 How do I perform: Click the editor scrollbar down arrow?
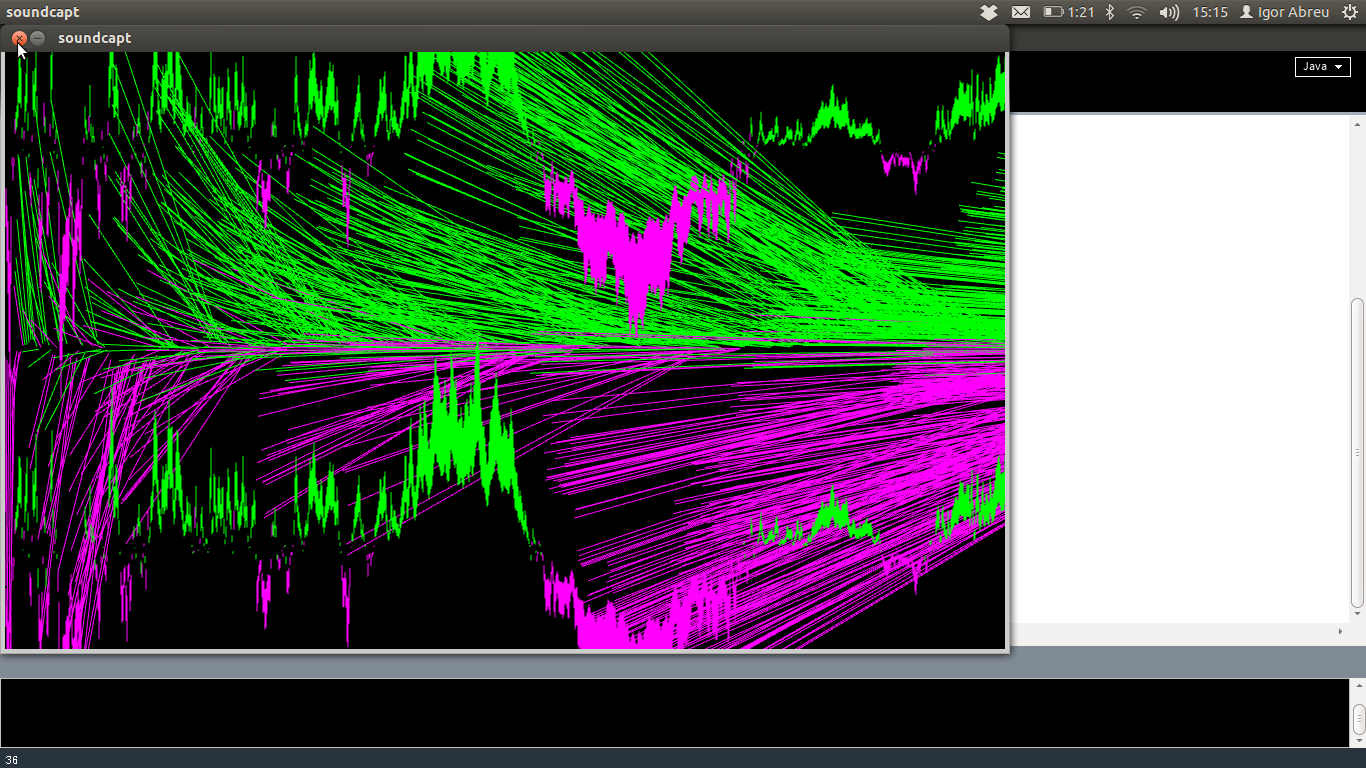coord(1357,615)
